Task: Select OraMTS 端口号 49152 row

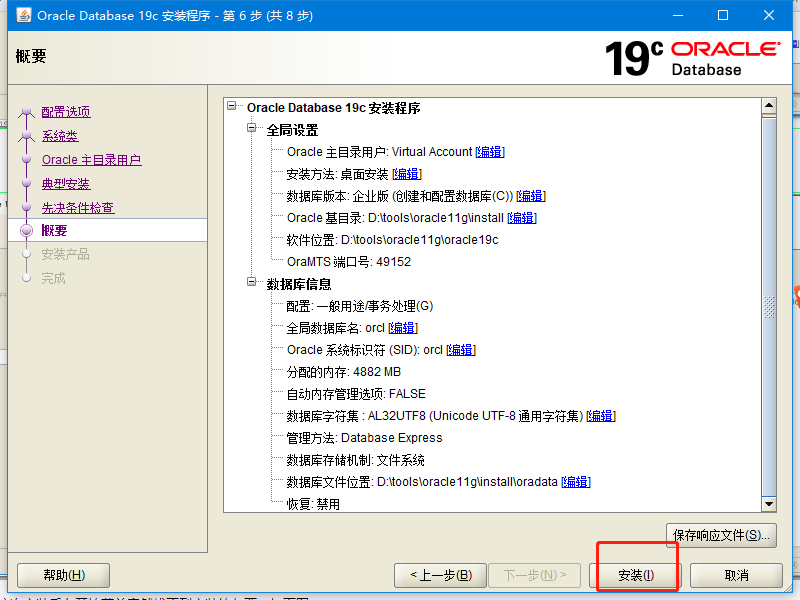Action: (x=348, y=262)
